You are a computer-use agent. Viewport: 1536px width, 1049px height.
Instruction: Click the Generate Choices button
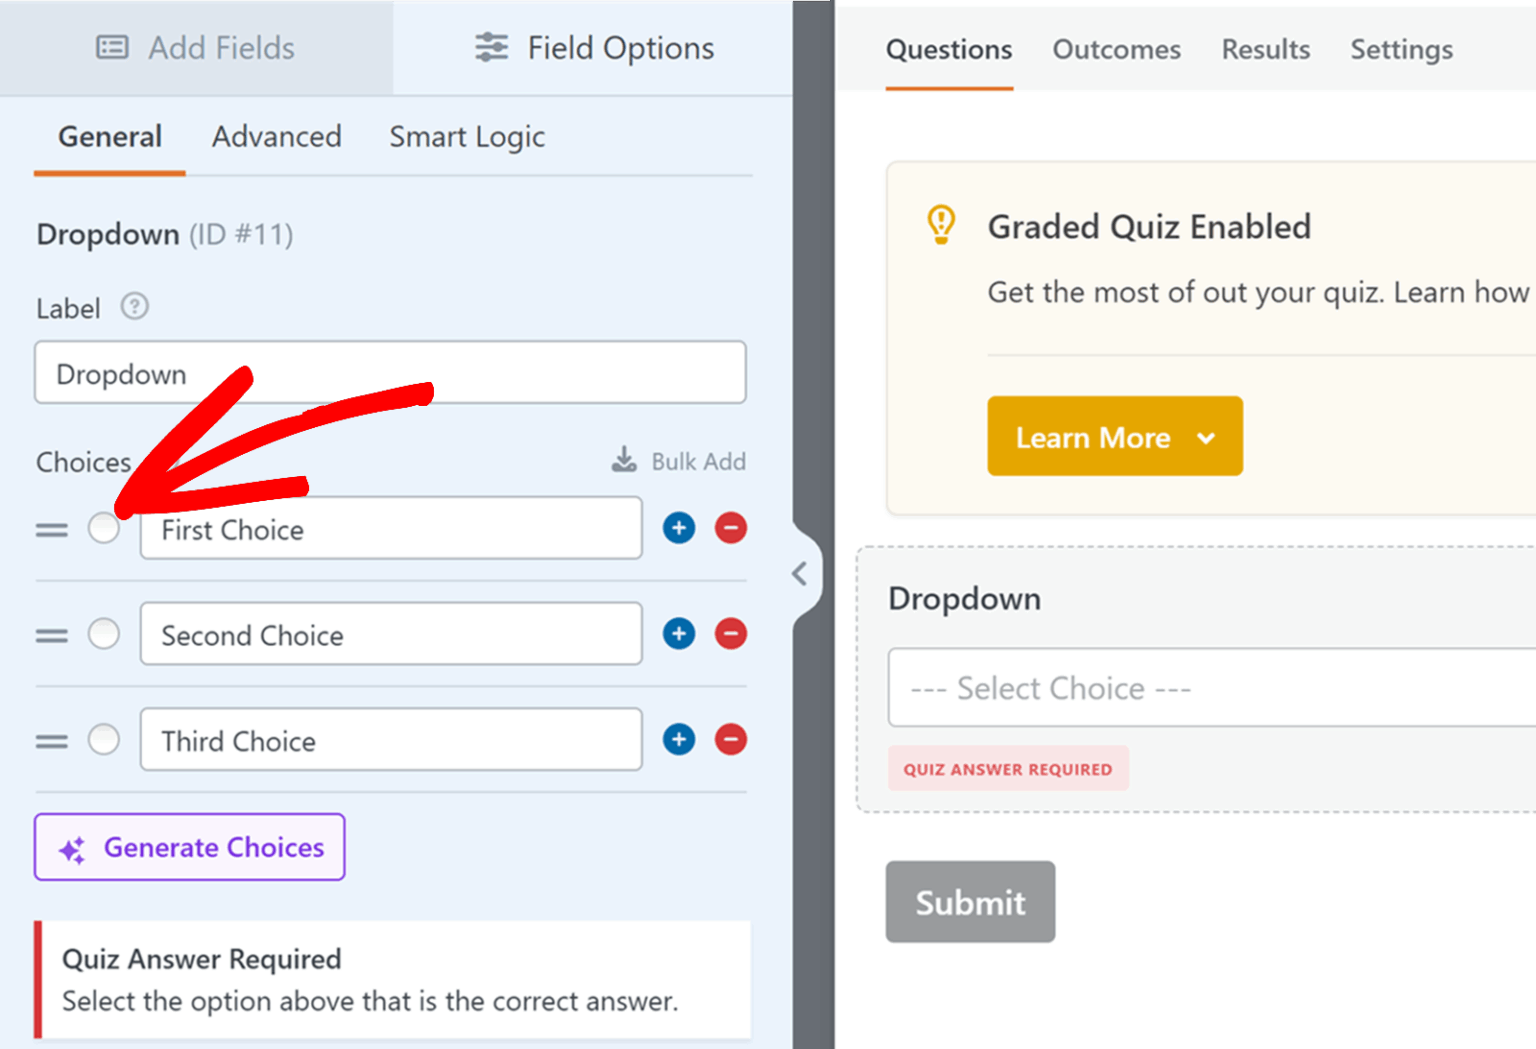(189, 847)
